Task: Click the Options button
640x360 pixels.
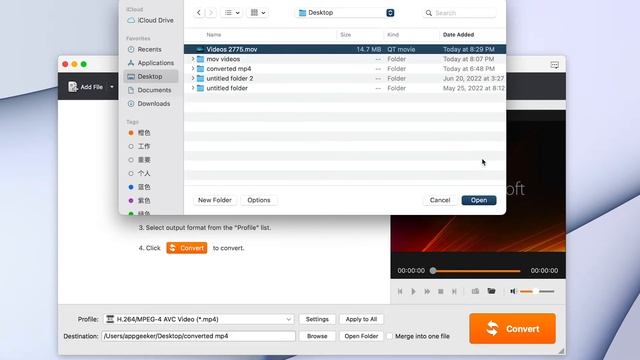Action: tap(259, 200)
